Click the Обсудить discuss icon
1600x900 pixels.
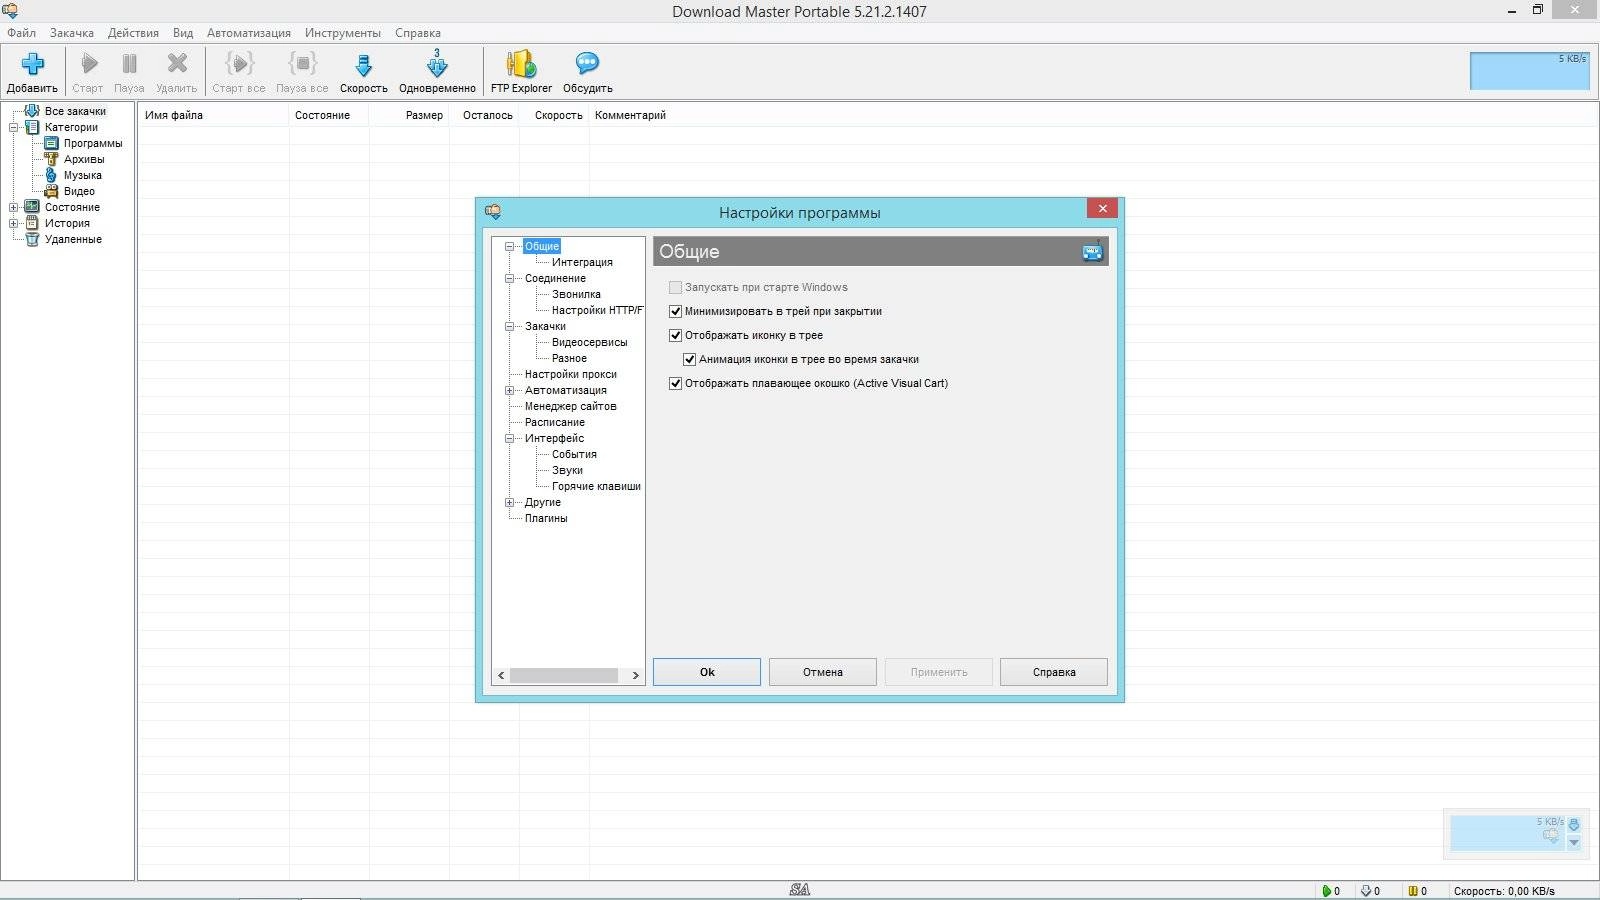pyautogui.click(x=587, y=64)
